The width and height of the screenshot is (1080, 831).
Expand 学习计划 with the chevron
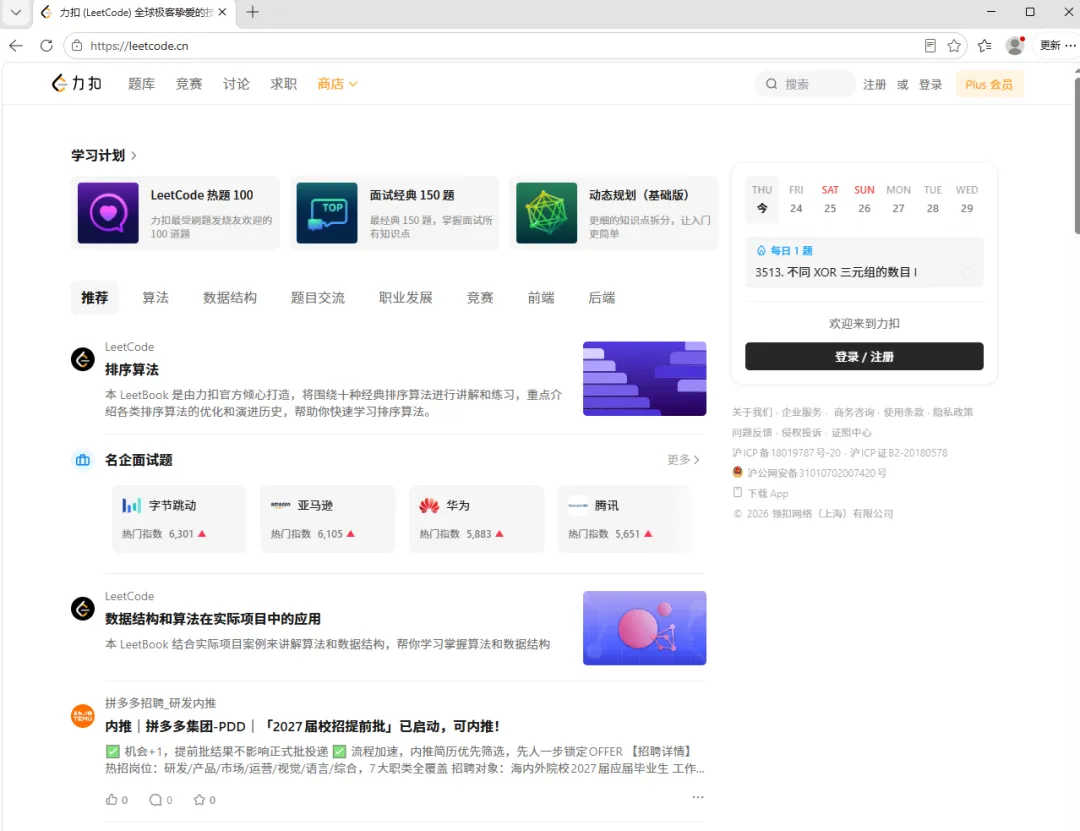coord(134,156)
